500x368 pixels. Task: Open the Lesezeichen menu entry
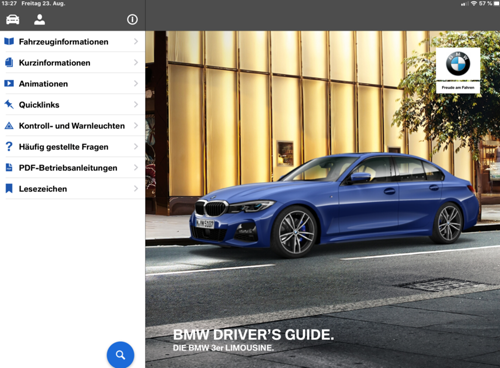coord(72,188)
